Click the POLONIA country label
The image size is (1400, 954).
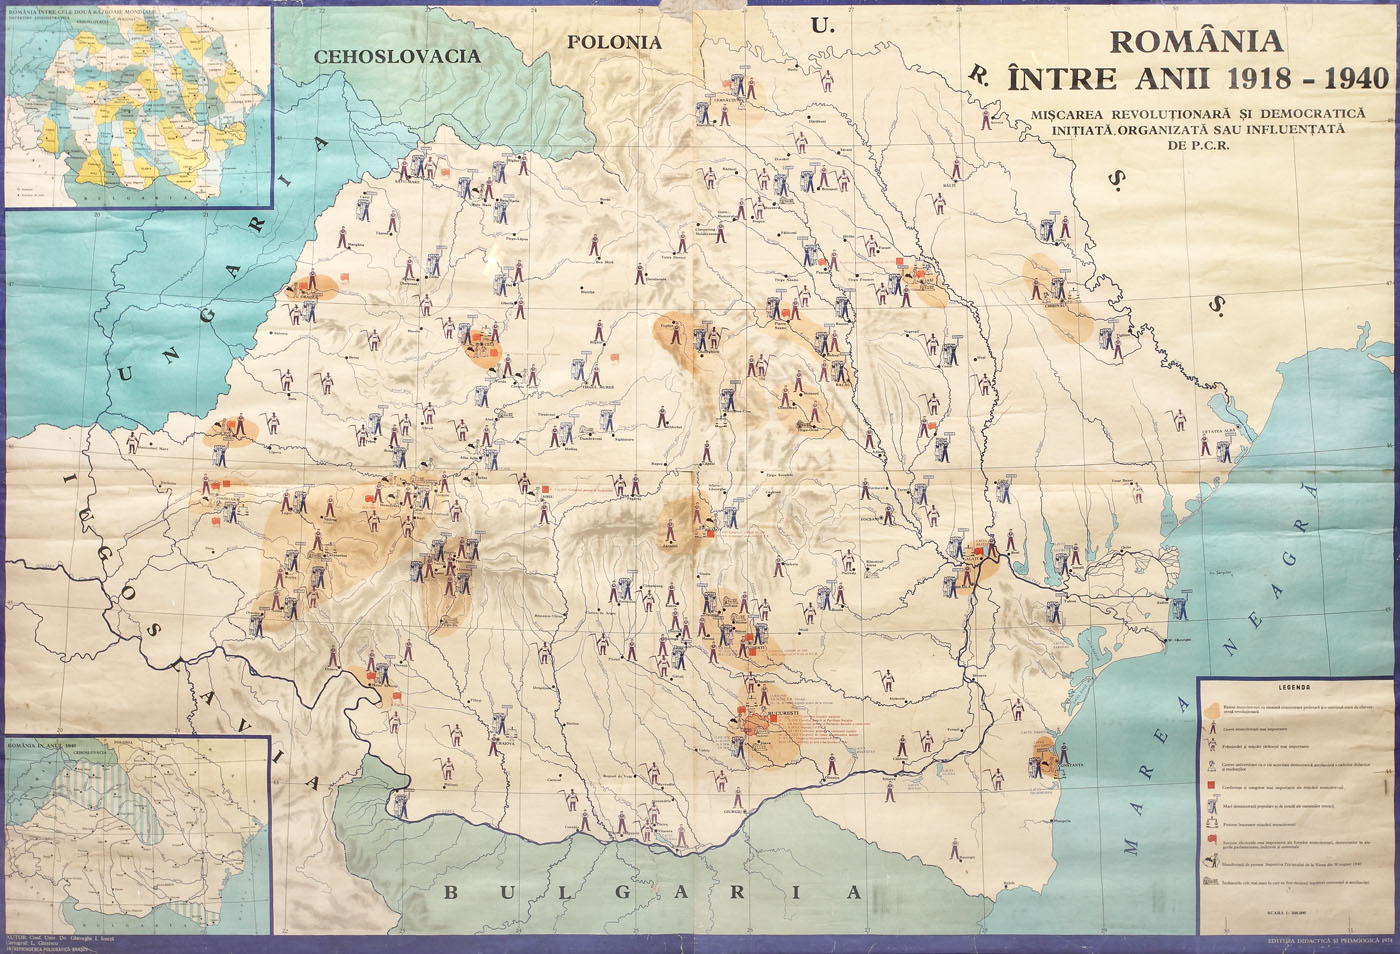(614, 42)
